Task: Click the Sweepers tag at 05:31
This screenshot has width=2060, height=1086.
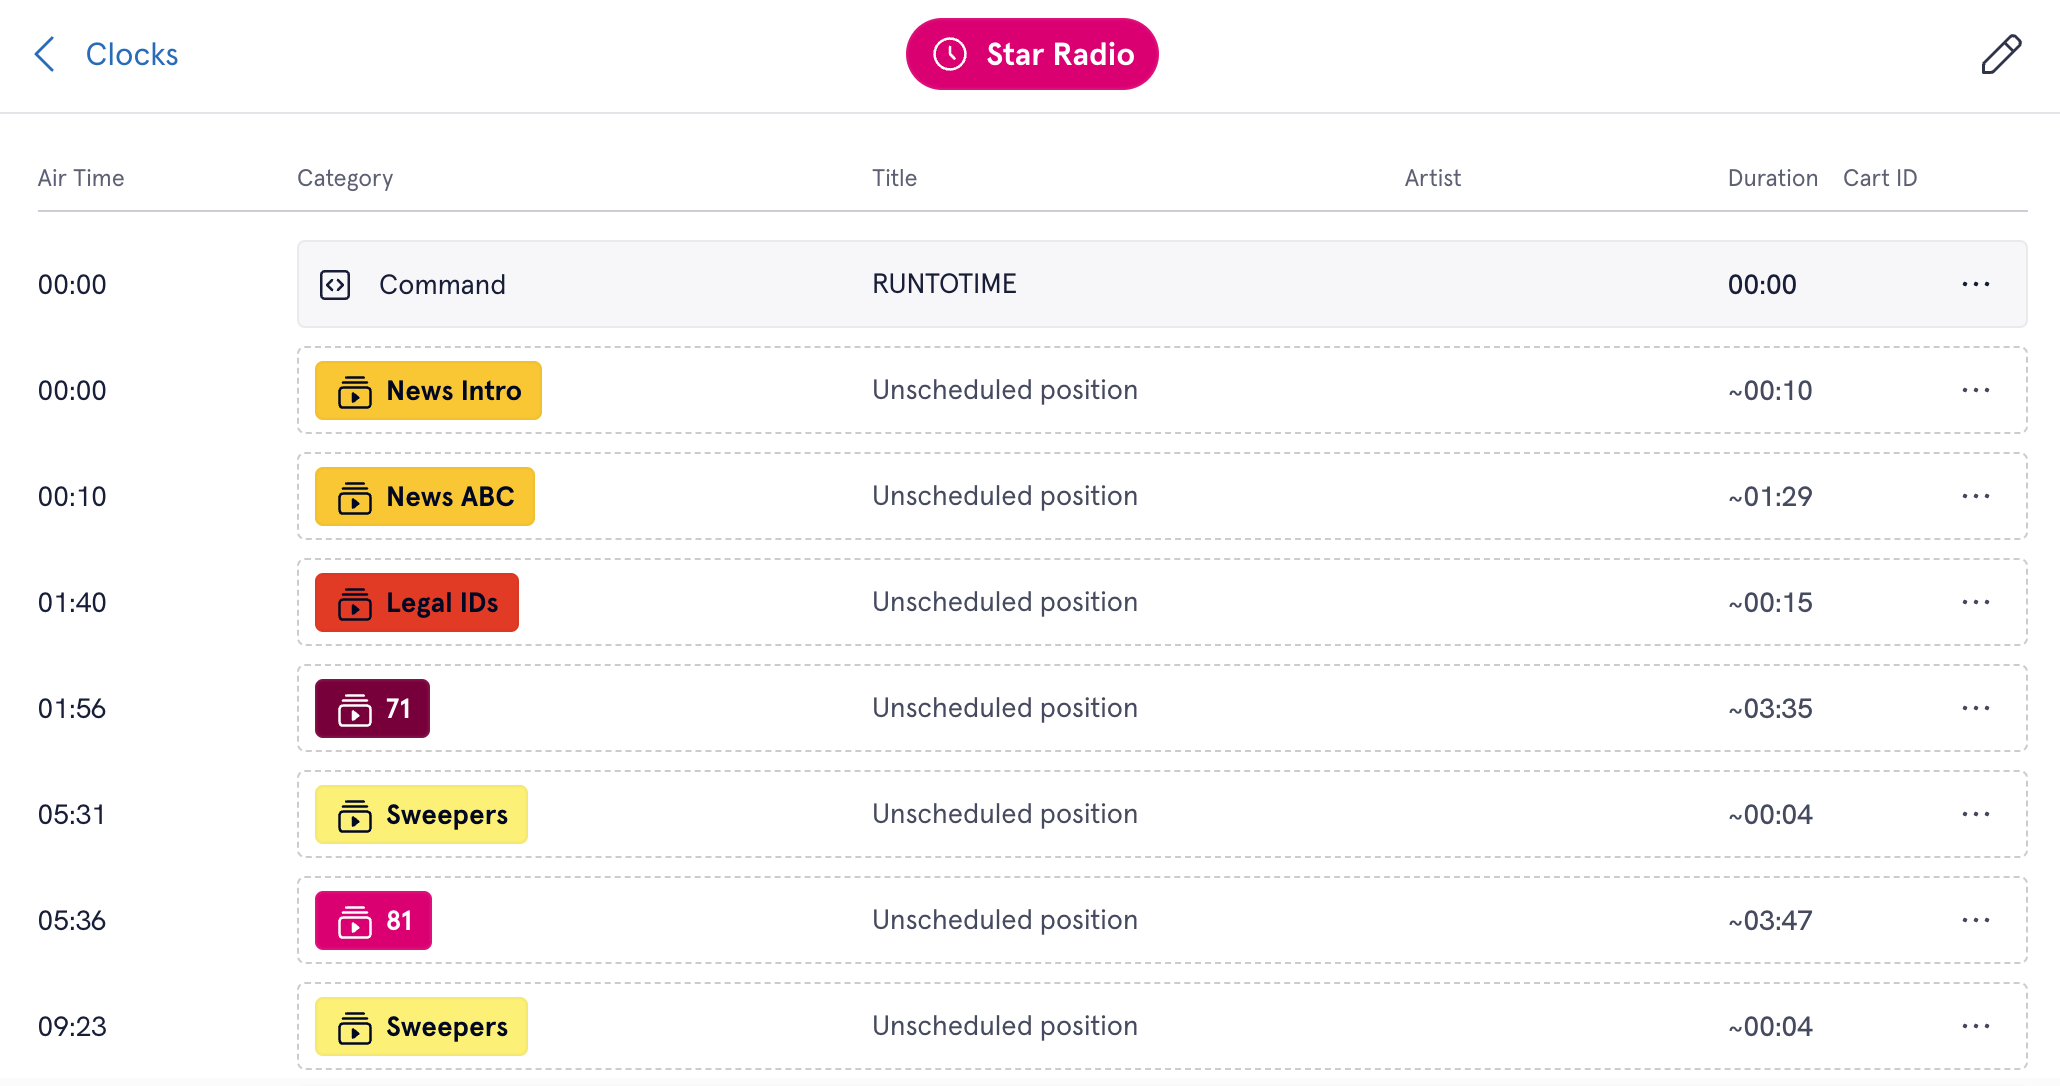Action: click(x=421, y=815)
